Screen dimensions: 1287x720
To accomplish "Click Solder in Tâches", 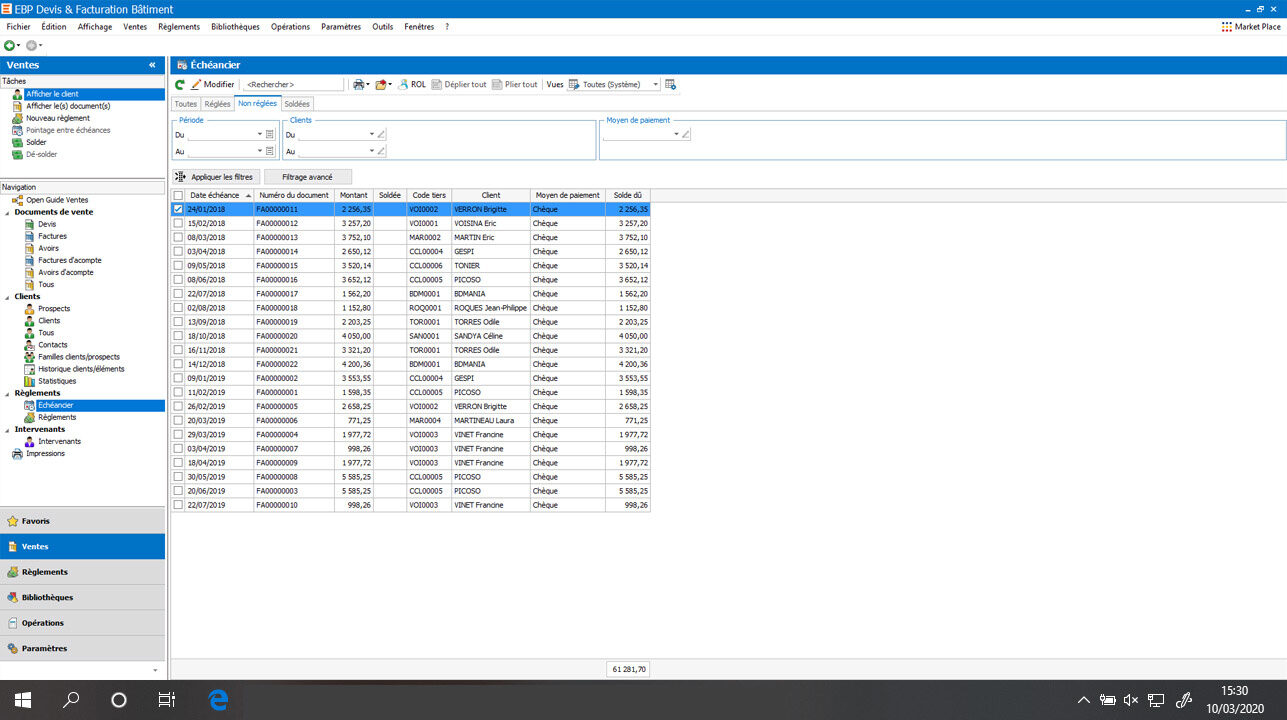I will (36, 142).
